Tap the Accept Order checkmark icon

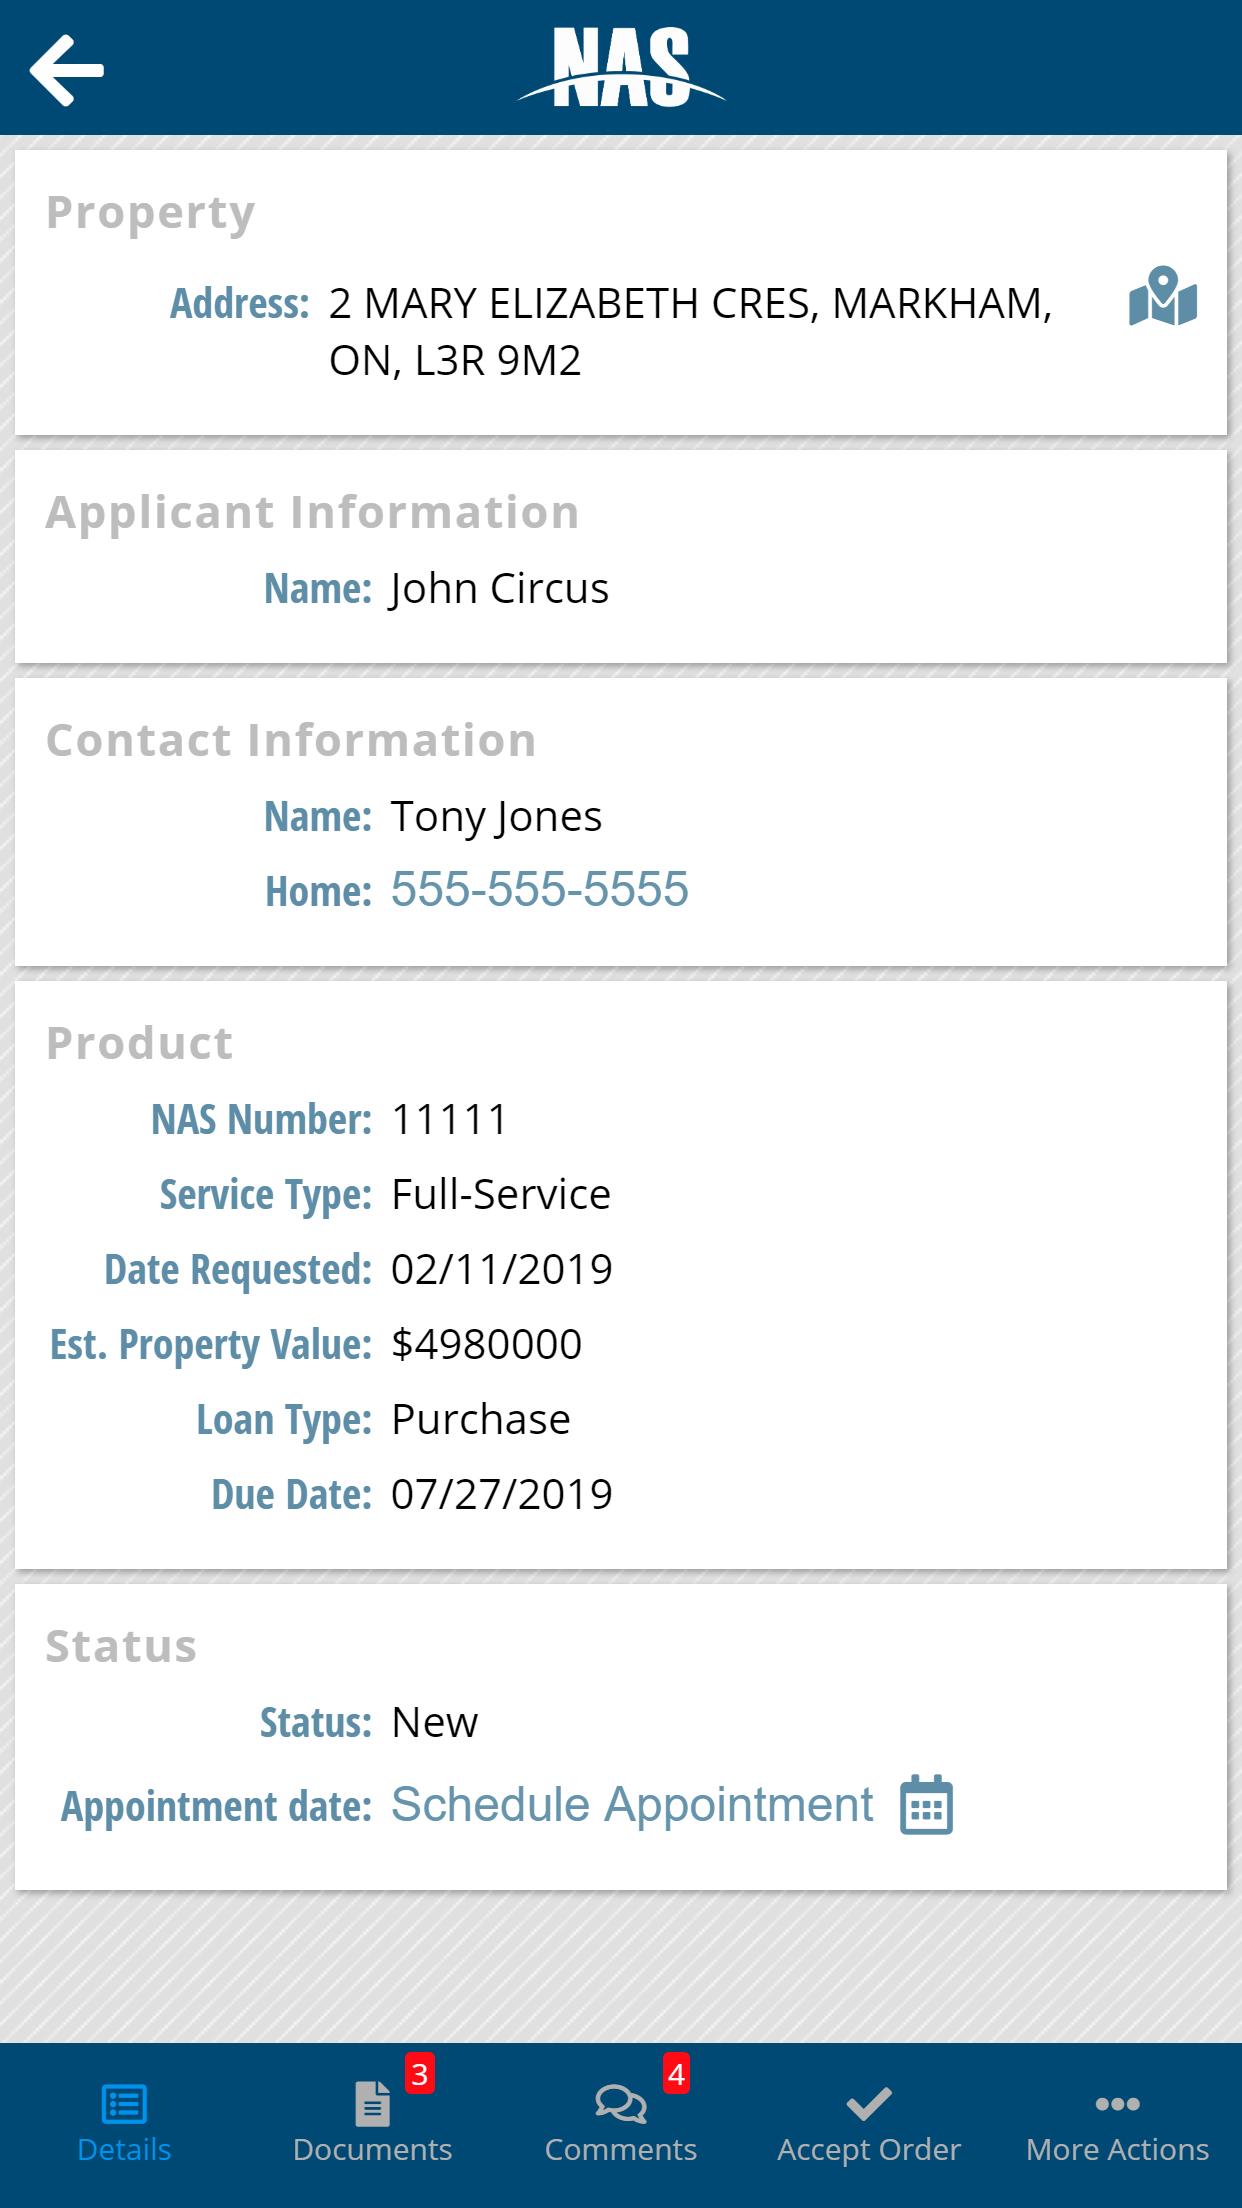868,2103
